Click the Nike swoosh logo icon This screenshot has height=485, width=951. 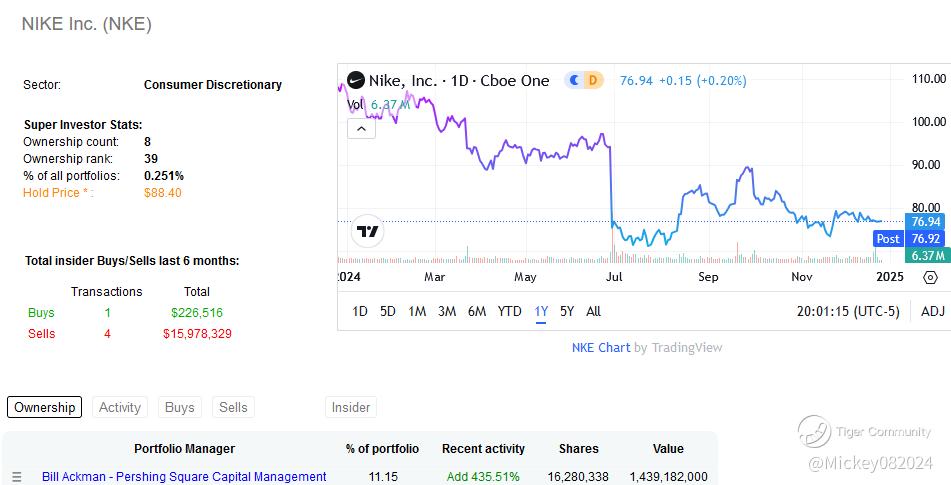pos(355,80)
